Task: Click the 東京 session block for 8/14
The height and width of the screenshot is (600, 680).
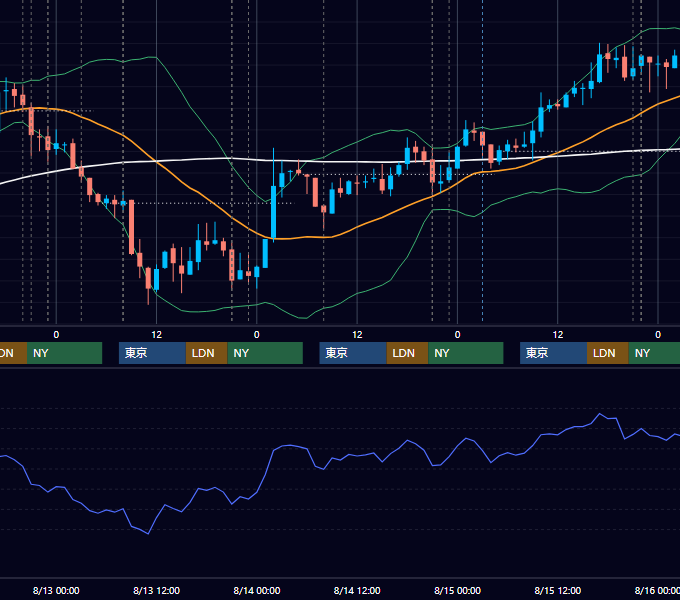Action: pyautogui.click(x=353, y=353)
